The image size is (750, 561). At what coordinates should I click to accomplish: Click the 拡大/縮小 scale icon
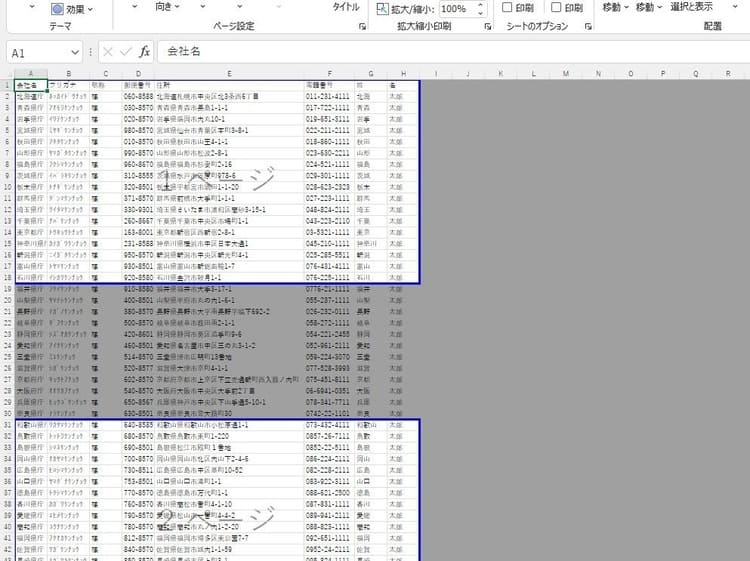click(x=382, y=9)
